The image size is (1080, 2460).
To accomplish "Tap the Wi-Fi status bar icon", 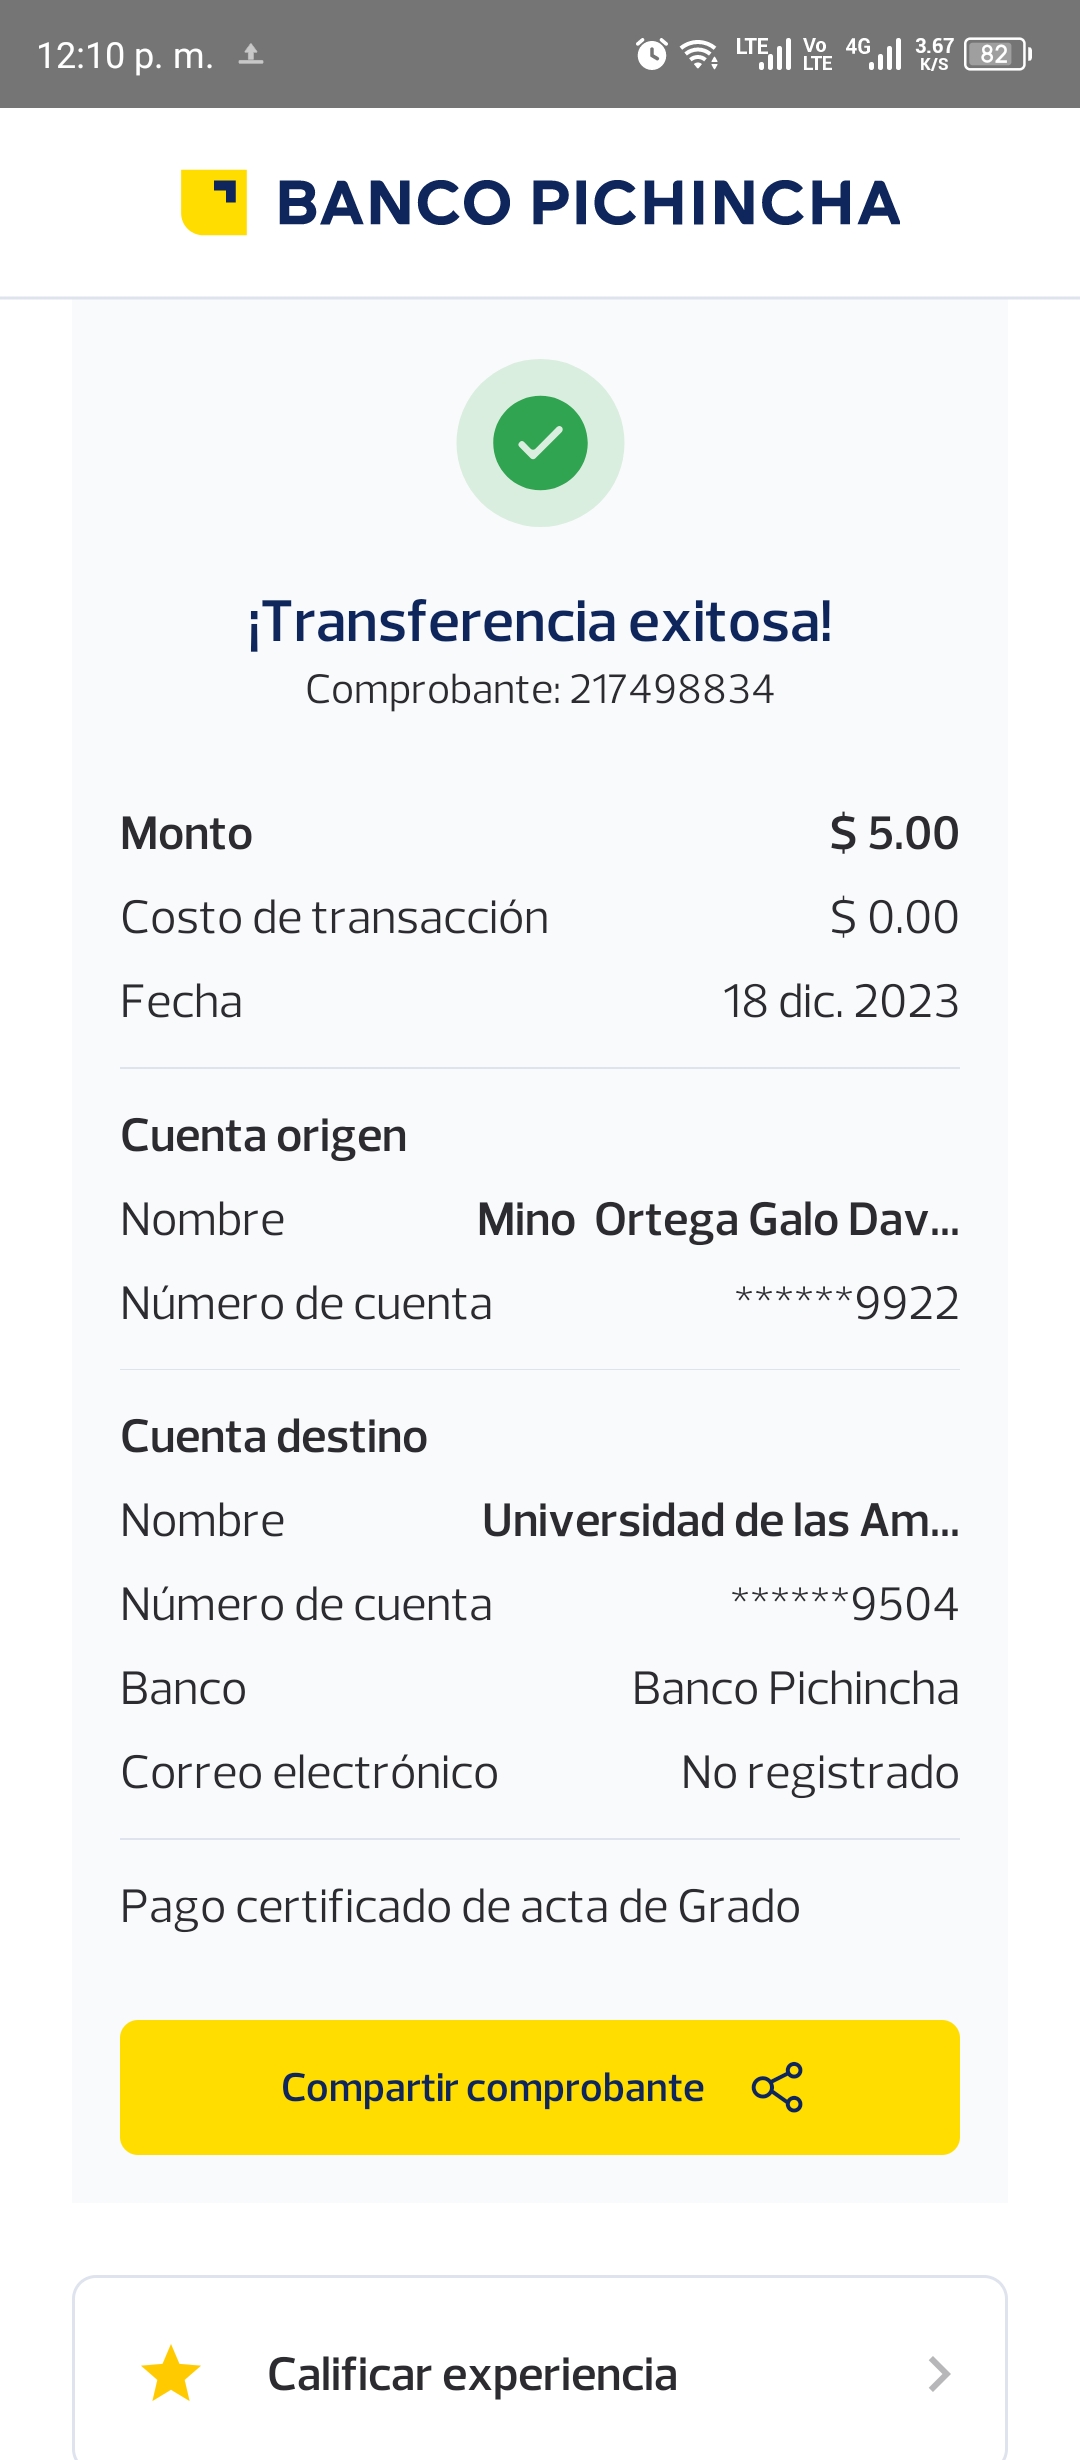I will [x=699, y=54].
